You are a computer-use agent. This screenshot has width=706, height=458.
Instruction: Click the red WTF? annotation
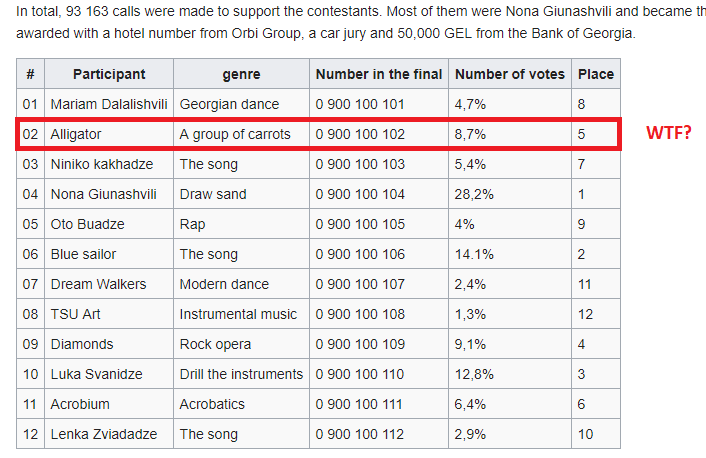pos(669,133)
